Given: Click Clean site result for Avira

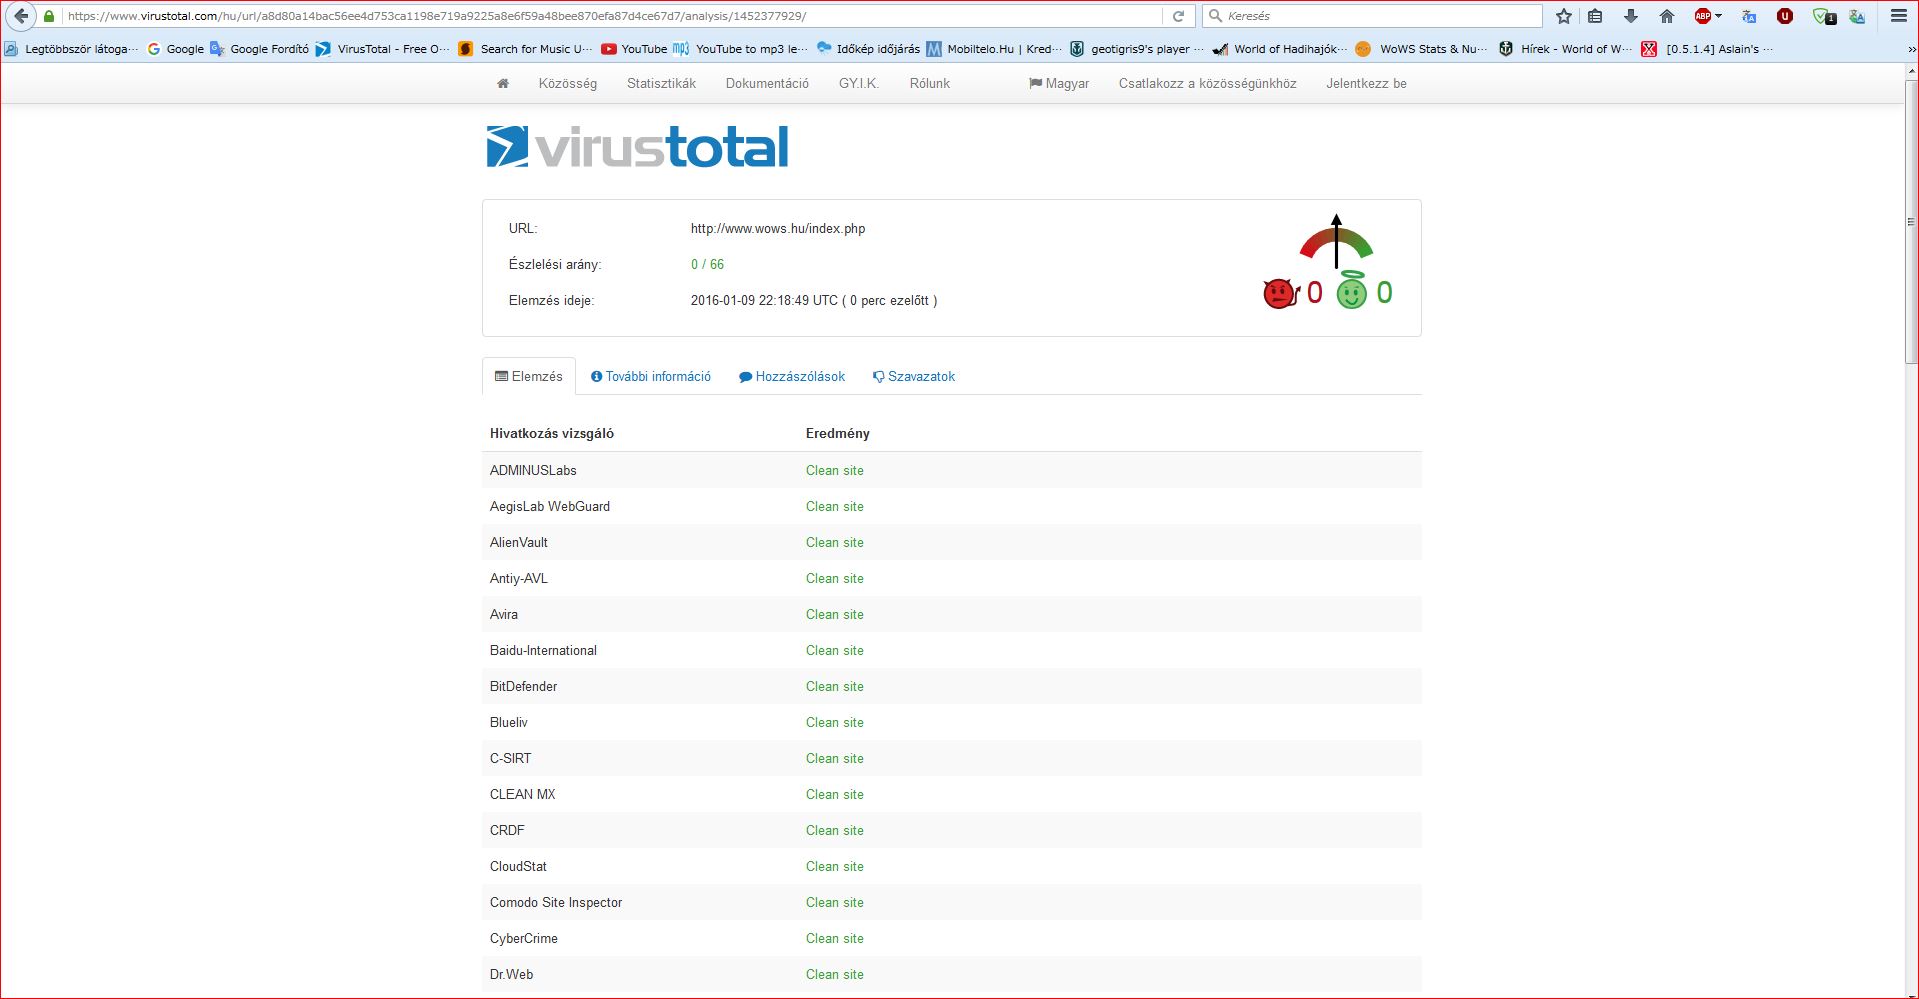Looking at the screenshot, I should (835, 615).
